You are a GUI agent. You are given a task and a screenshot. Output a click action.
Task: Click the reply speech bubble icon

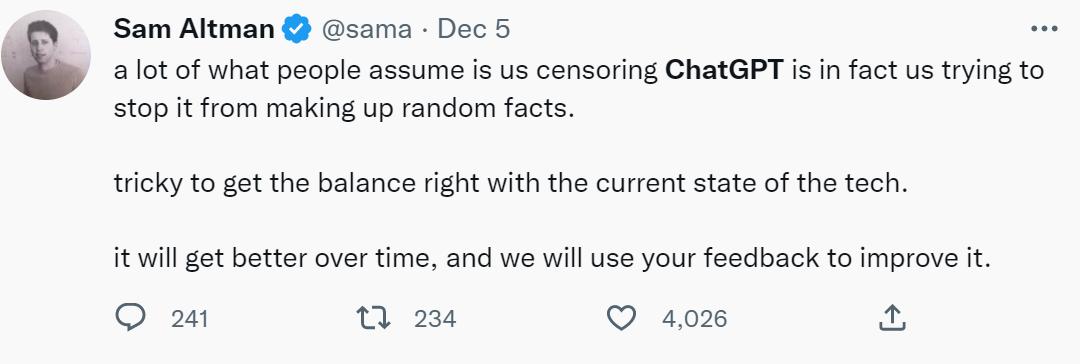(x=129, y=318)
